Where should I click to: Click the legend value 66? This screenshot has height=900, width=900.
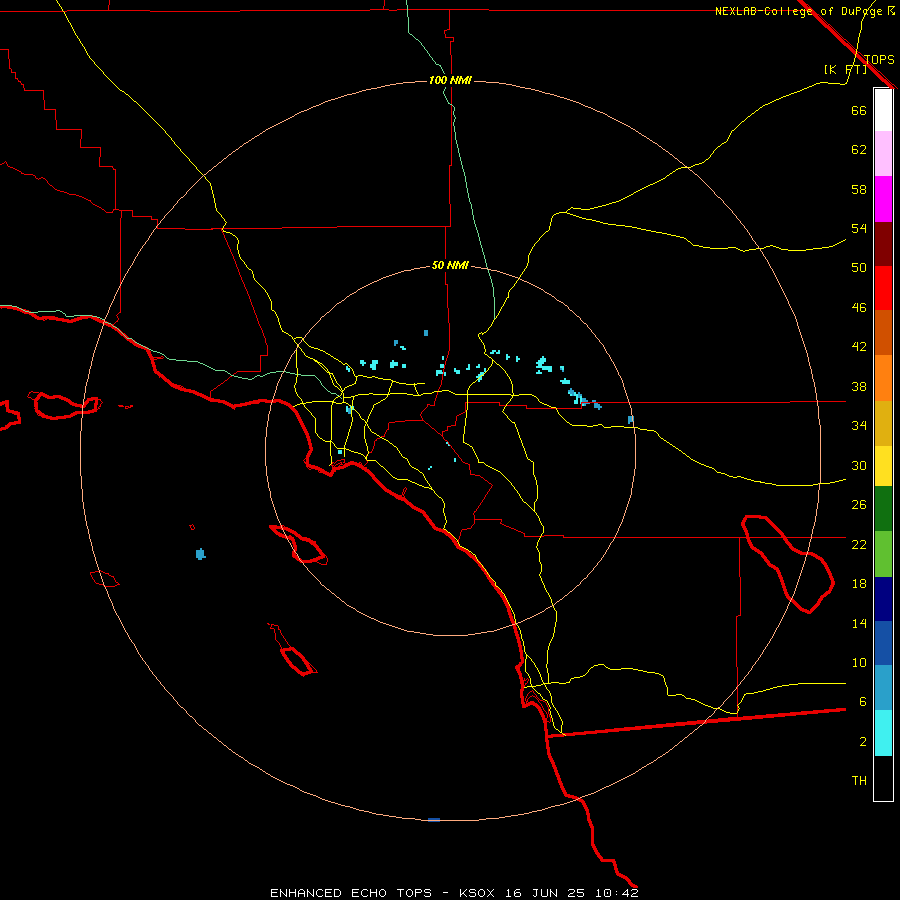859,110
